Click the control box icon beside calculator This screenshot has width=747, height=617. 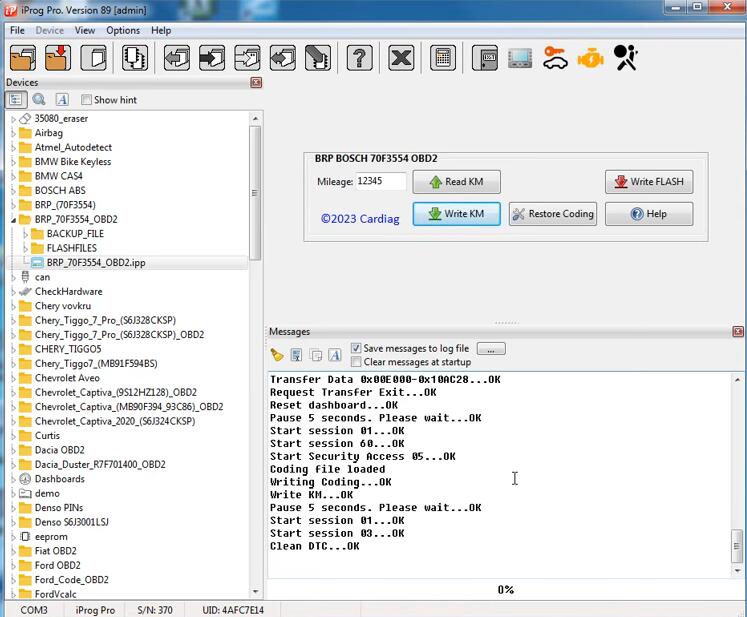click(485, 58)
